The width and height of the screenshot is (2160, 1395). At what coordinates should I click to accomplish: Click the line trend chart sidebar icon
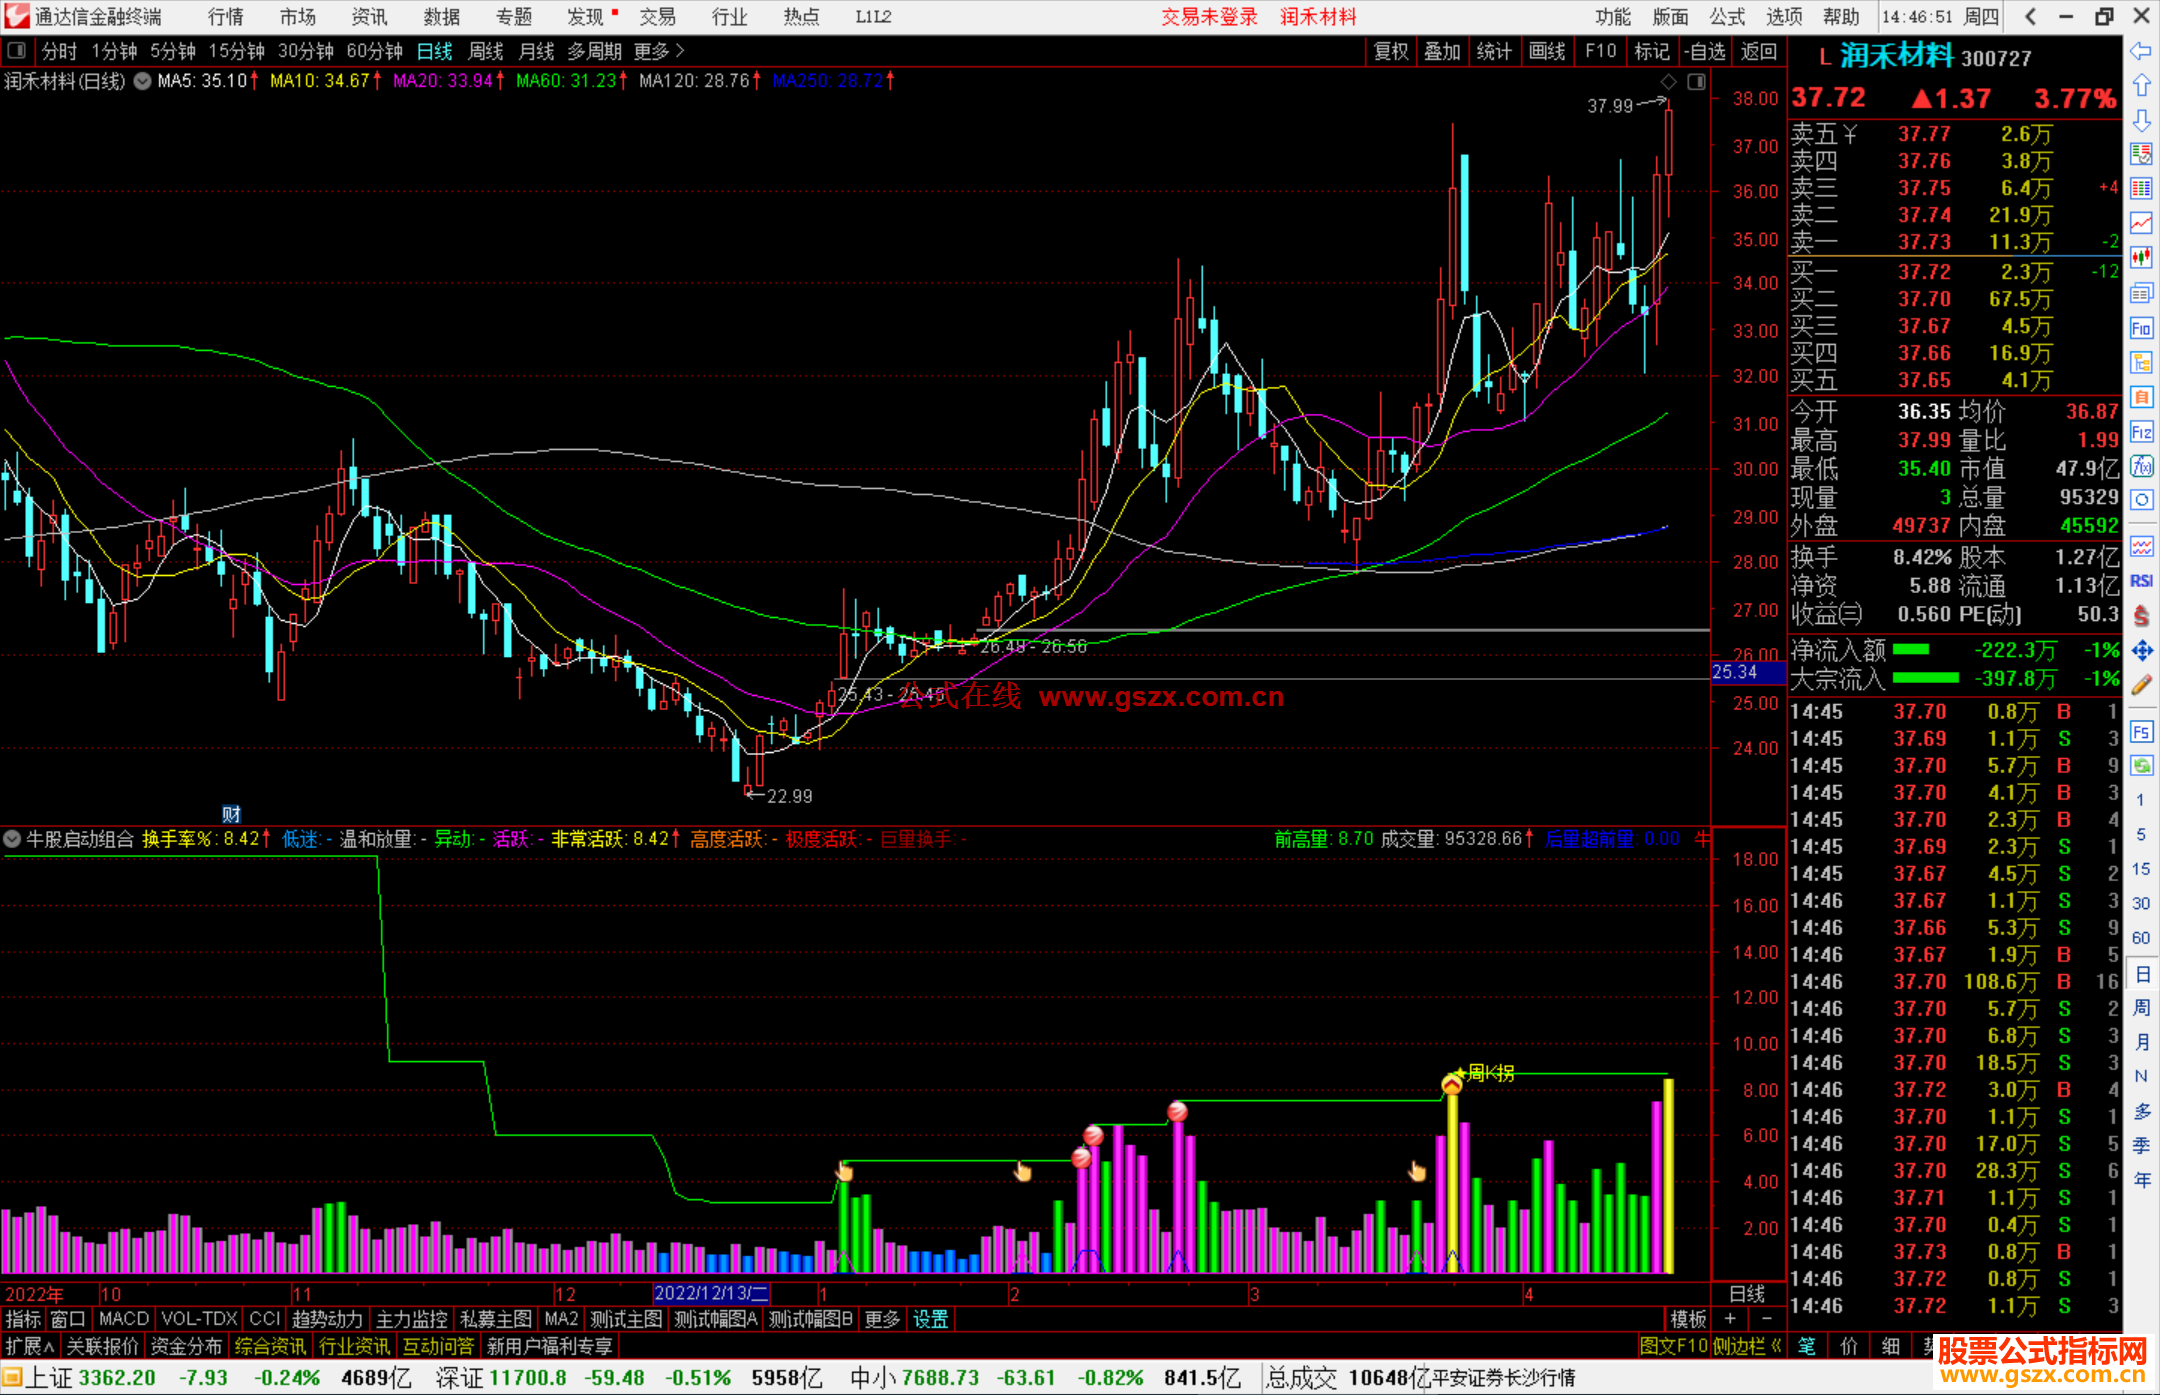(2141, 223)
